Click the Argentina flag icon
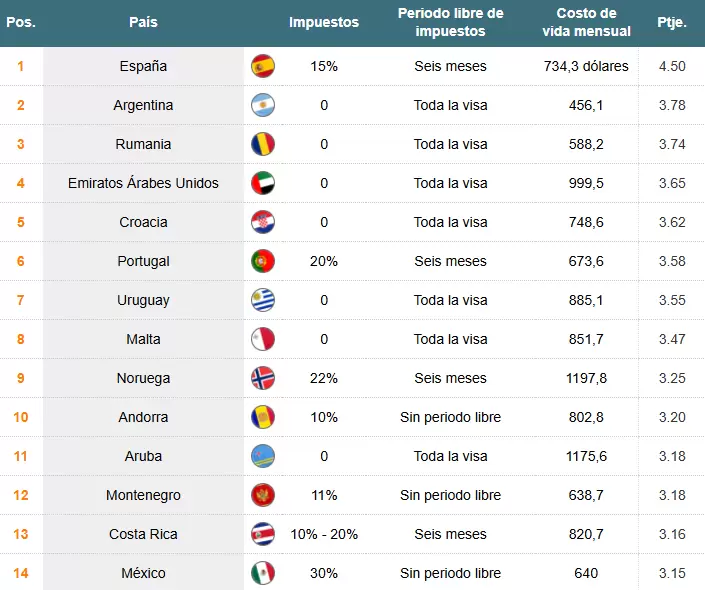 coord(263,106)
